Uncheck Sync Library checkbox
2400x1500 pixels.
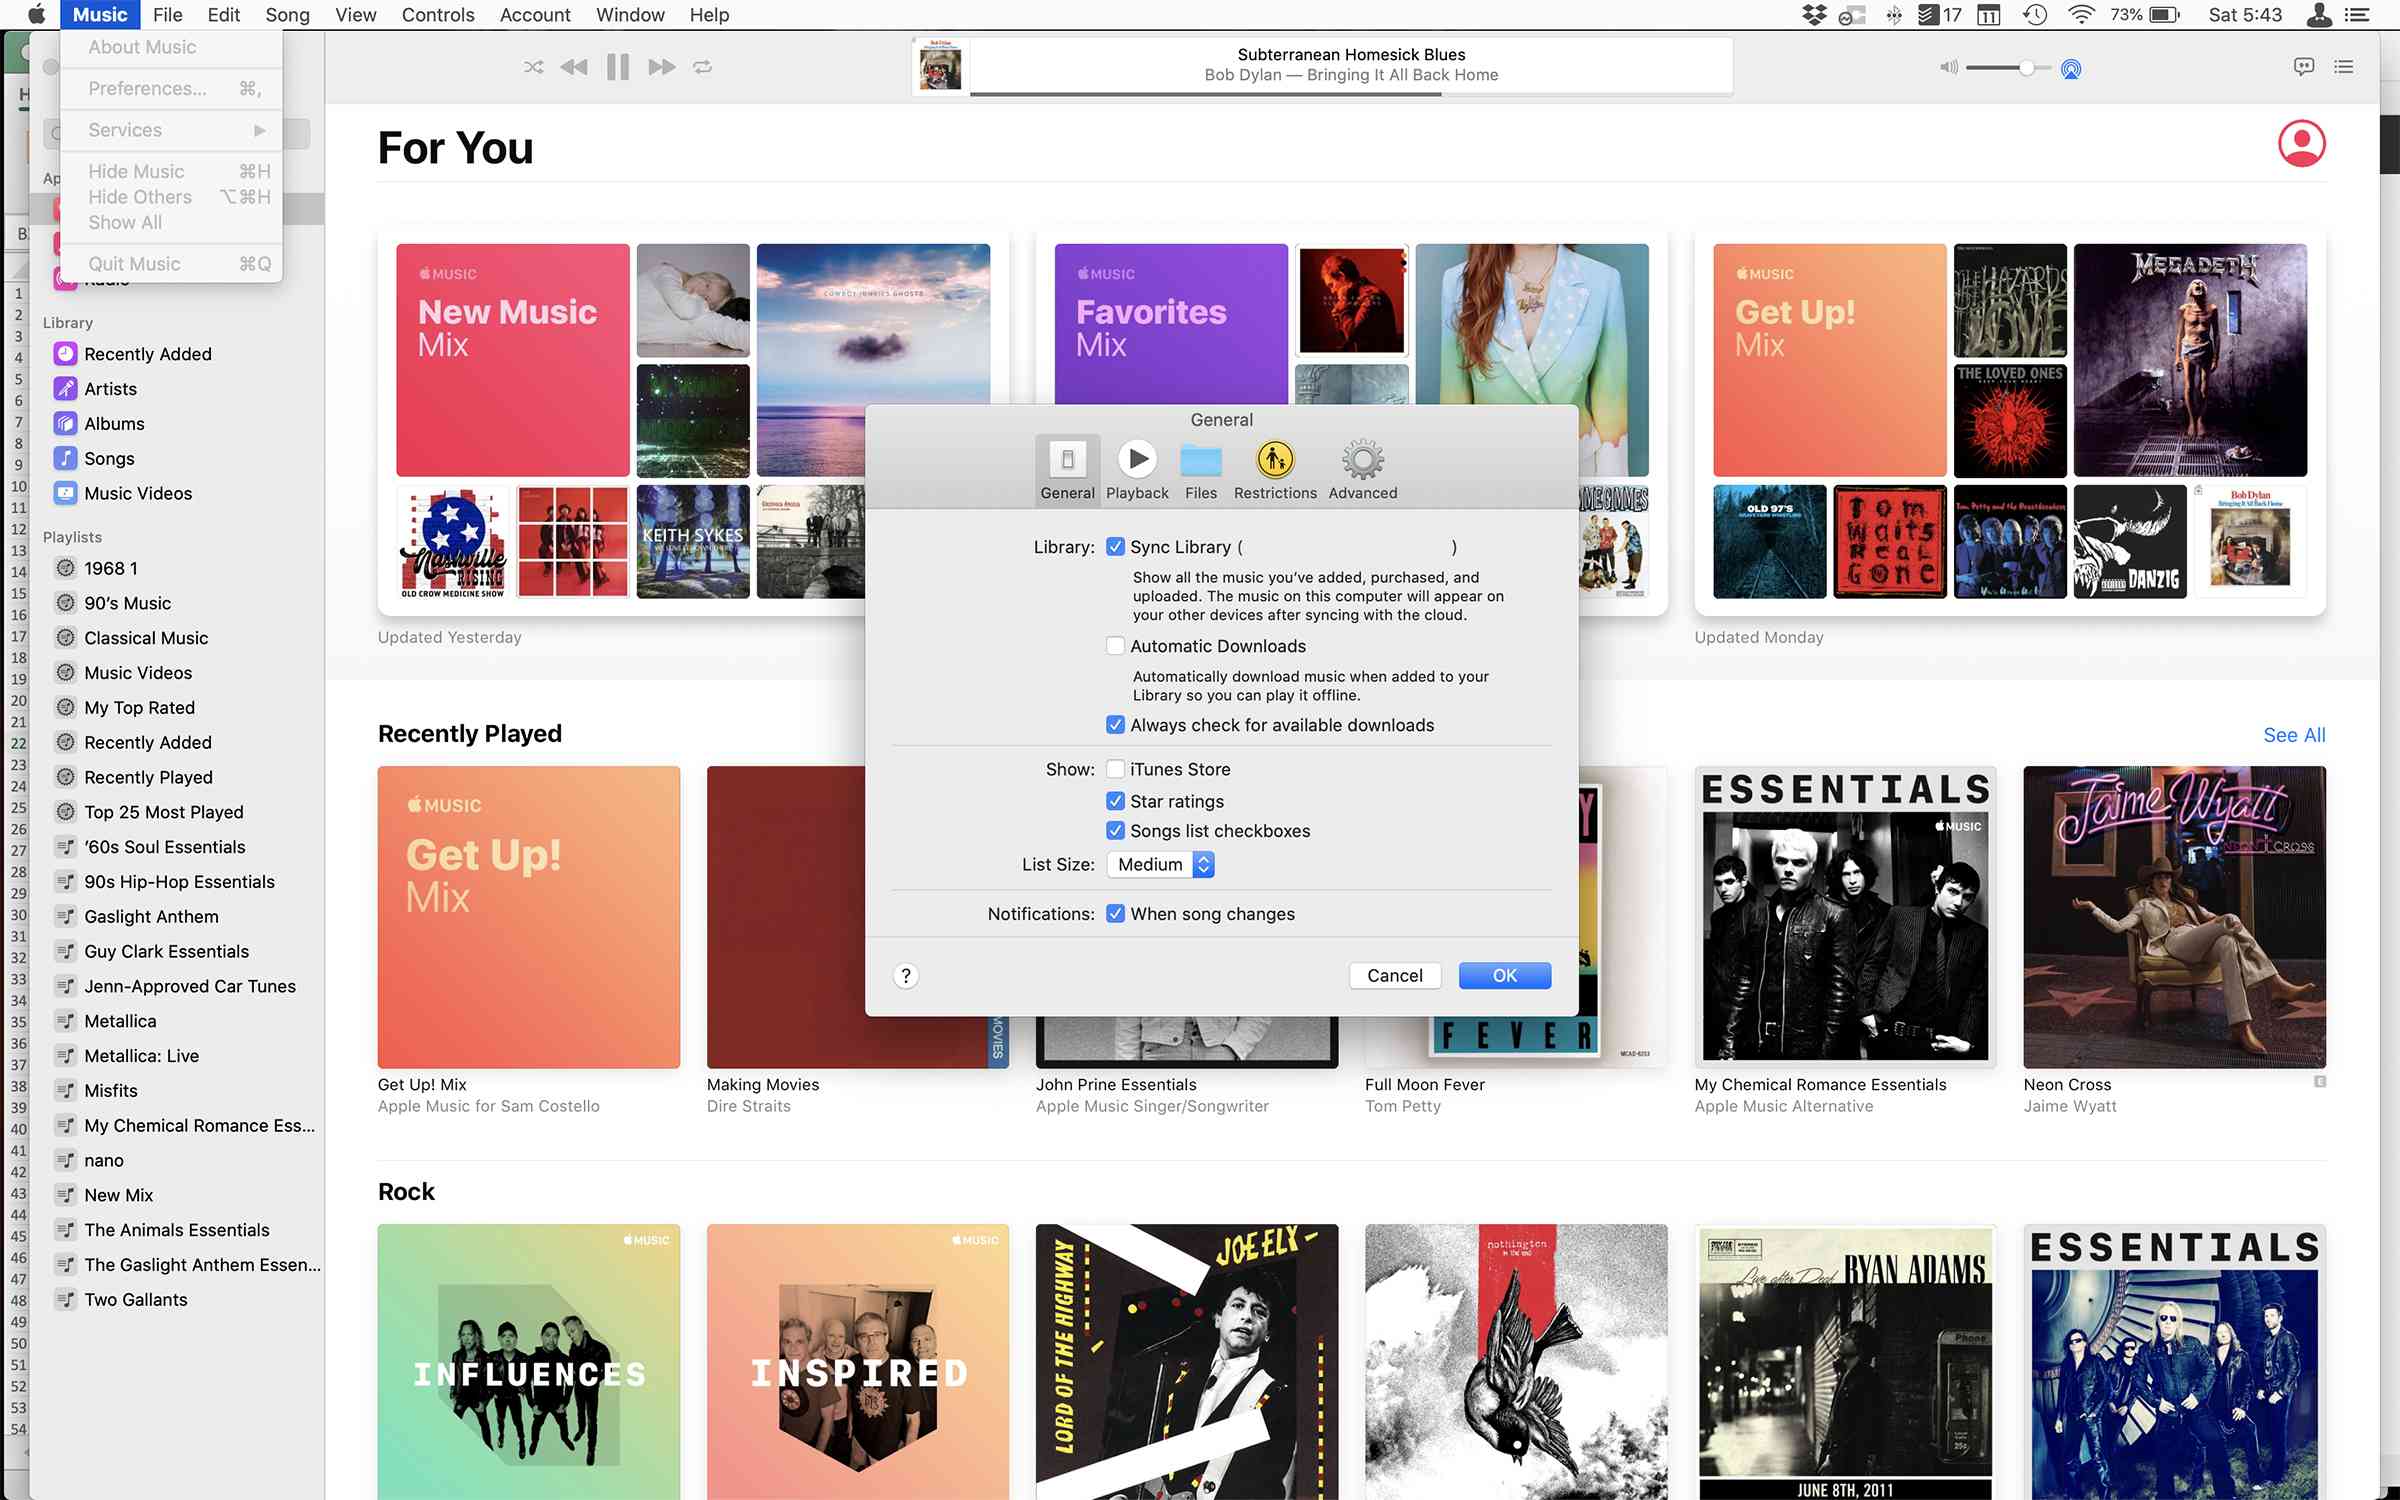pyautogui.click(x=1116, y=547)
